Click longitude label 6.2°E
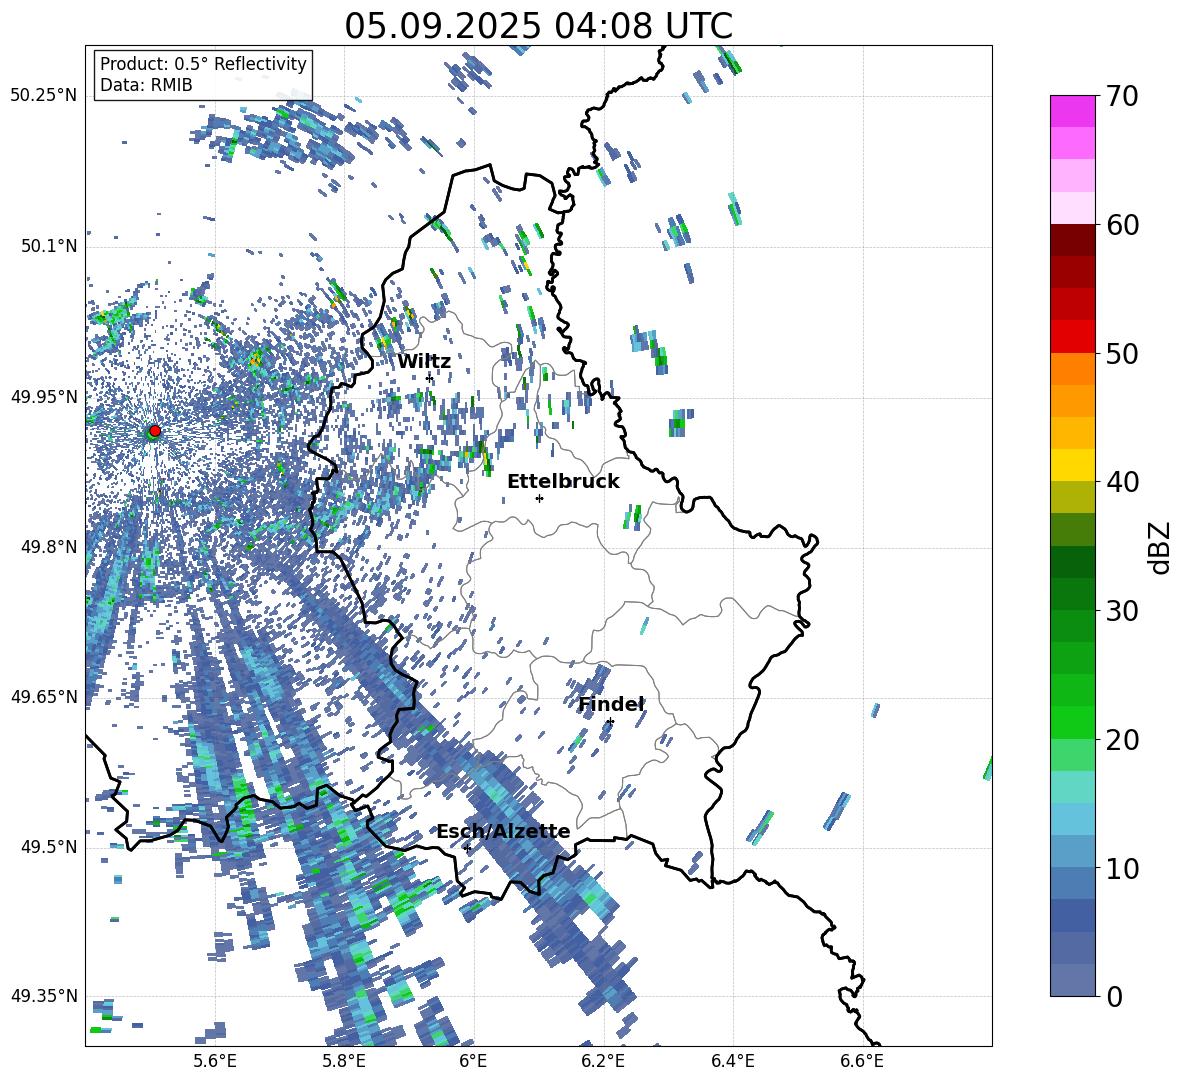The height and width of the screenshot is (1081, 1184). [x=603, y=1062]
